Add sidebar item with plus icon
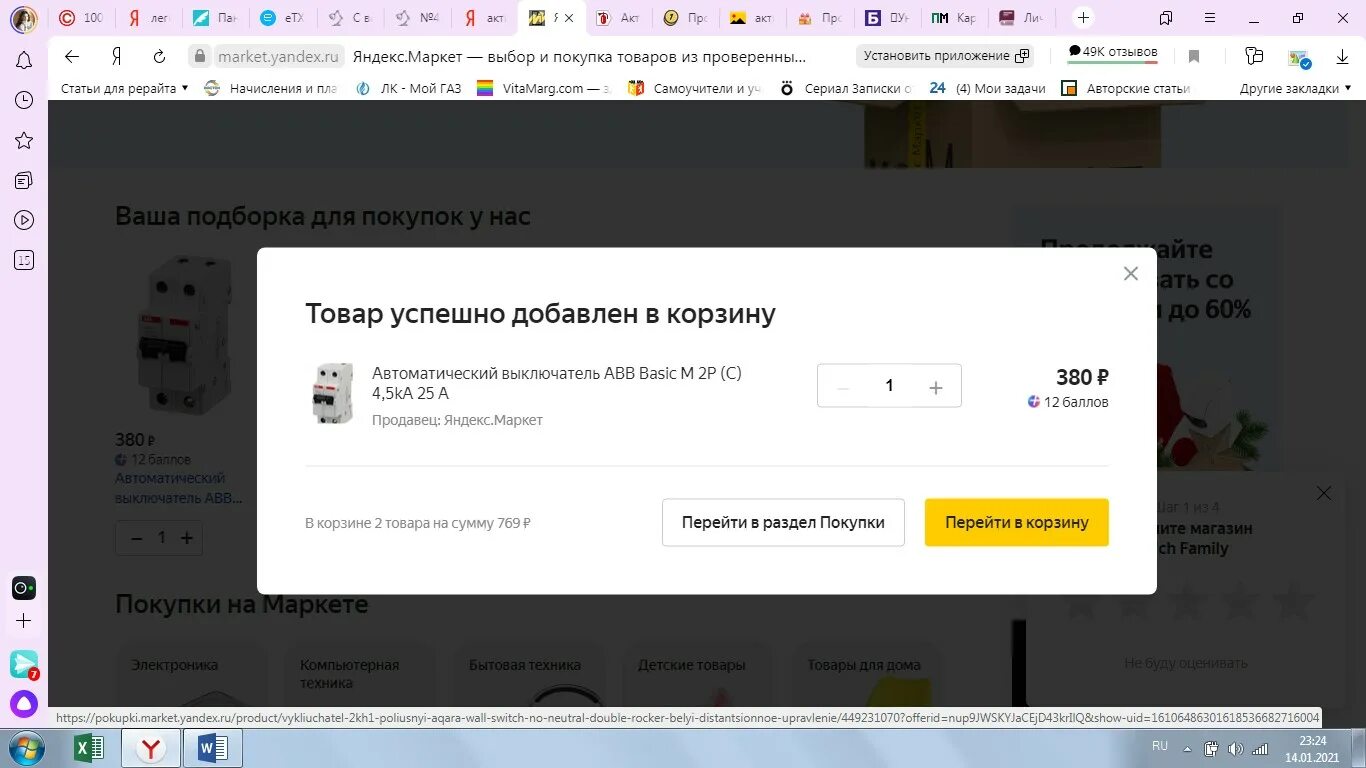The height and width of the screenshot is (768, 1366). pos(24,621)
